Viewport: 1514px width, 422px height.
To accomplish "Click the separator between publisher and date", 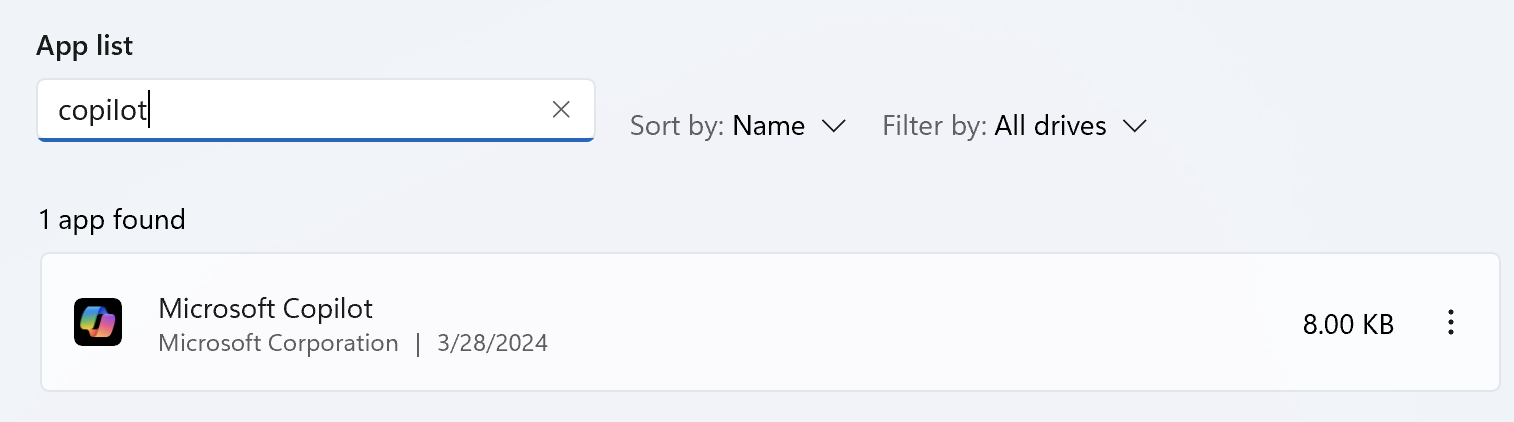I will coord(418,343).
